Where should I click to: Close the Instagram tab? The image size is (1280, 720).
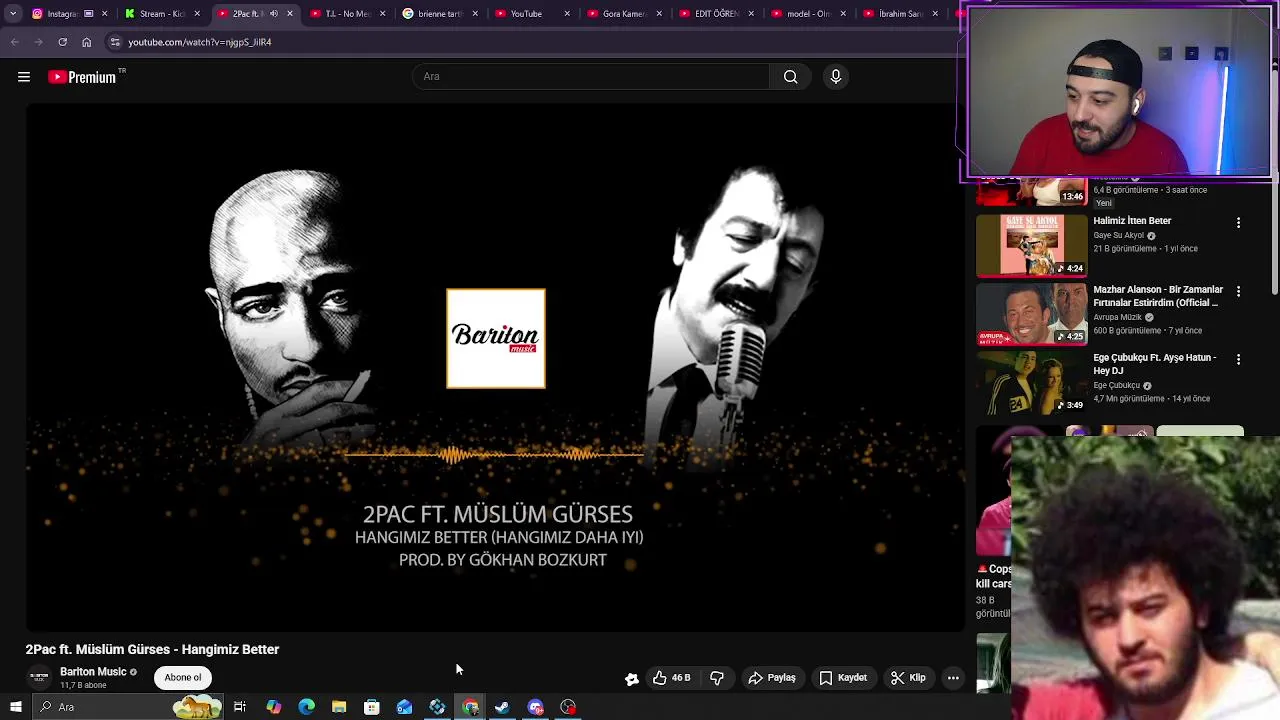(104, 14)
